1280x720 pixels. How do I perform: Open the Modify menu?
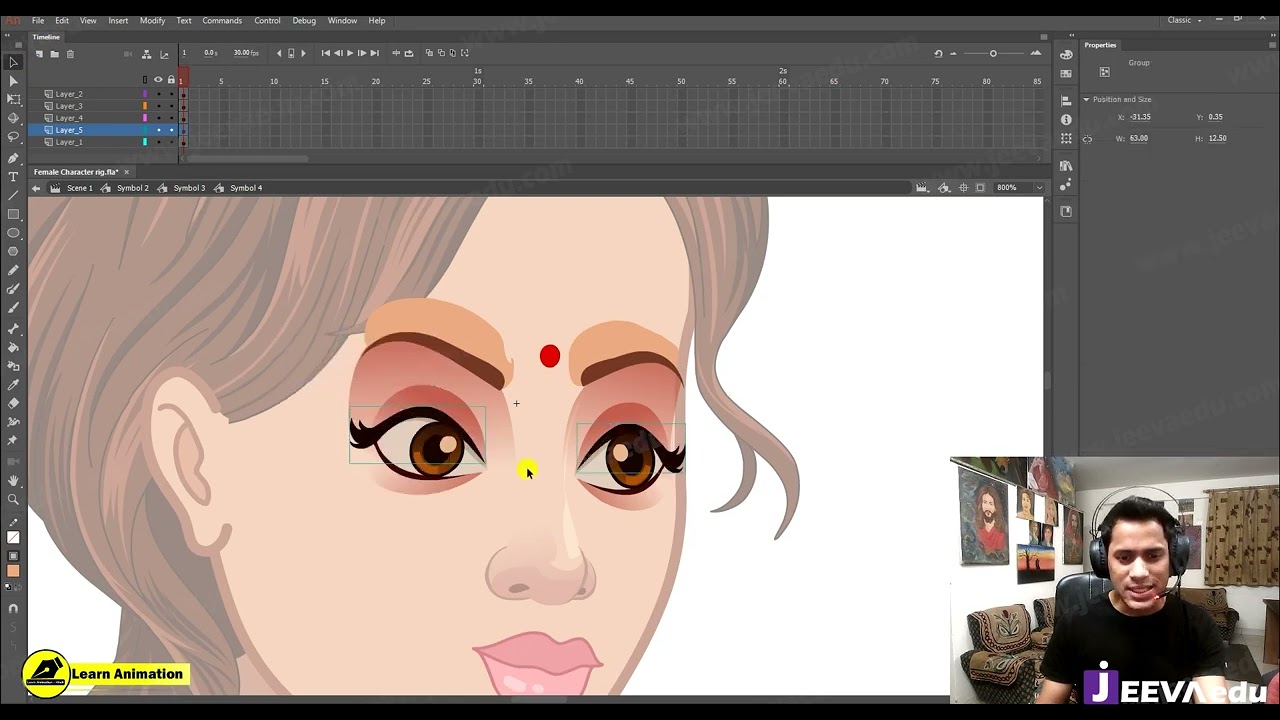pos(152,20)
